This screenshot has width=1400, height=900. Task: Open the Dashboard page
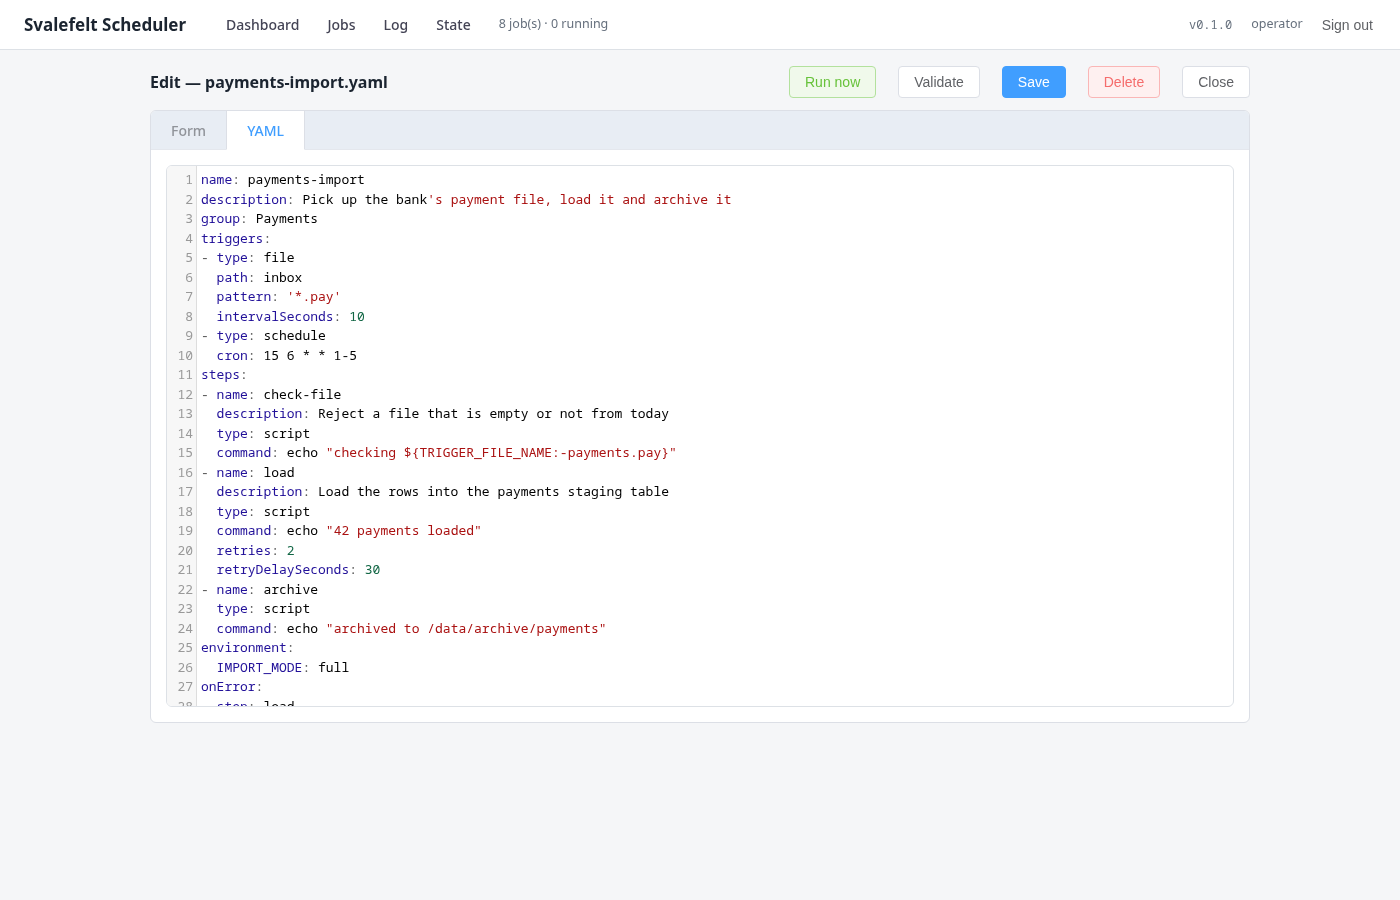tap(262, 25)
